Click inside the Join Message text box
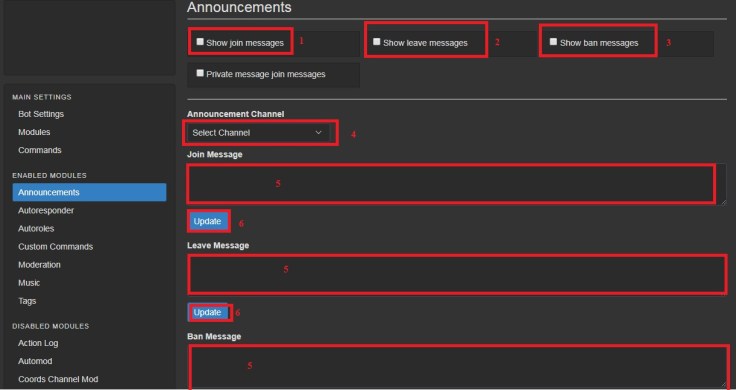 coord(456,184)
